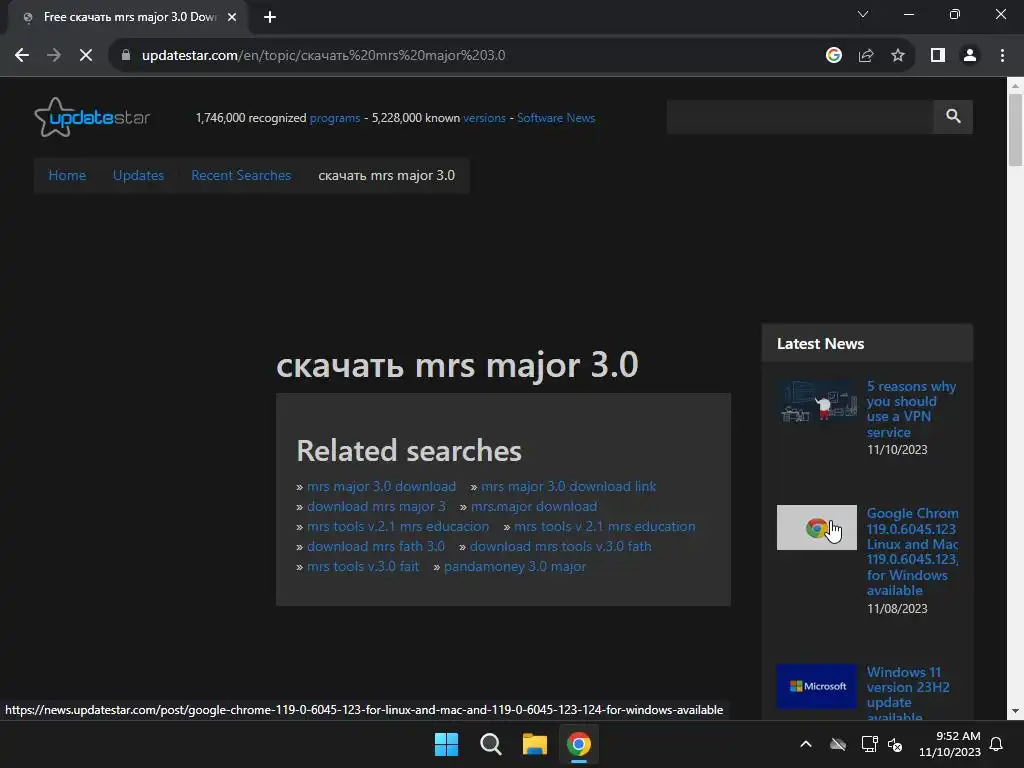The width and height of the screenshot is (1024, 768).
Task: Switch to the Free скачать mrs major tab
Action: (x=129, y=17)
